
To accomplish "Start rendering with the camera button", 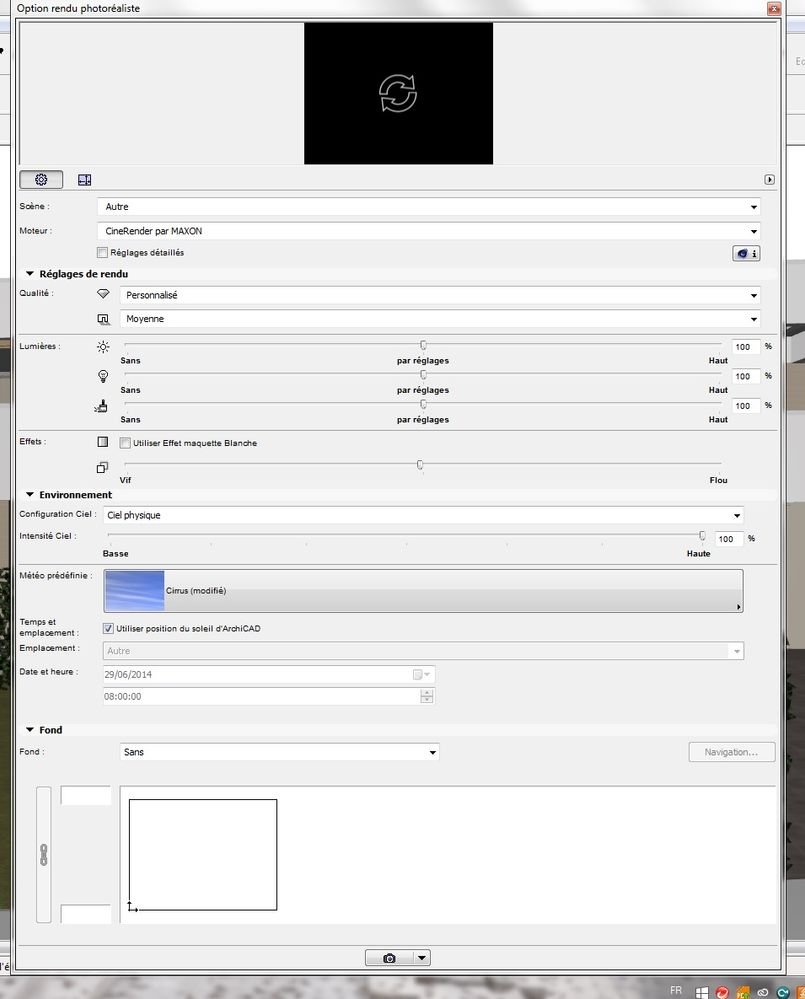I will [389, 958].
